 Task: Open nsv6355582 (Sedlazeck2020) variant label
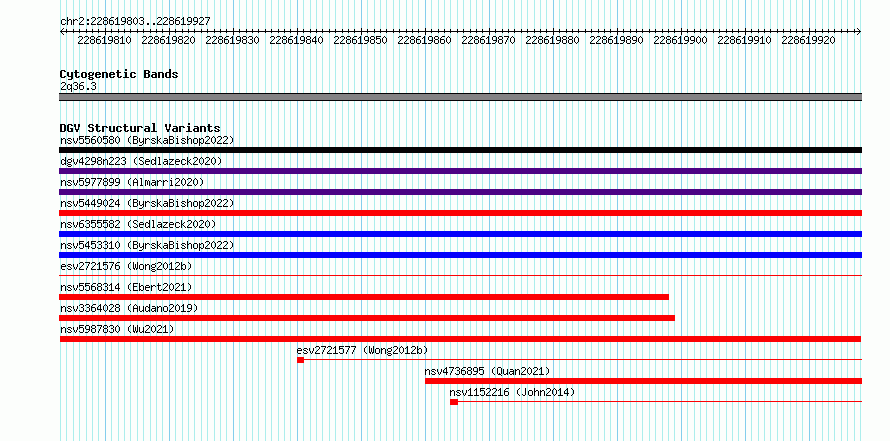click(138, 224)
